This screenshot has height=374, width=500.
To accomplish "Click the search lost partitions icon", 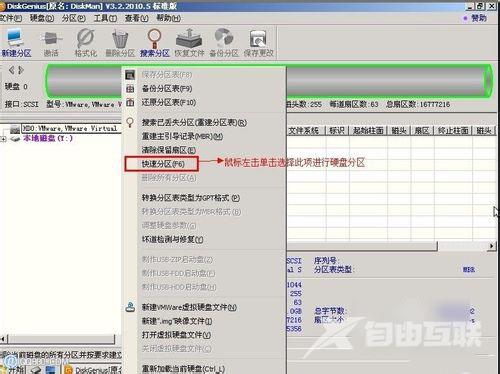I will click(130, 123).
